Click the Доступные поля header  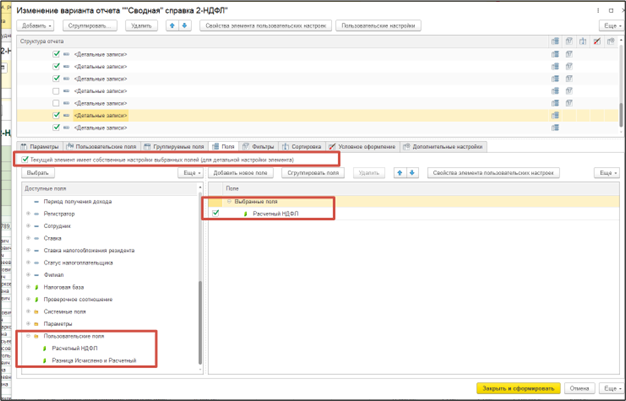point(110,189)
